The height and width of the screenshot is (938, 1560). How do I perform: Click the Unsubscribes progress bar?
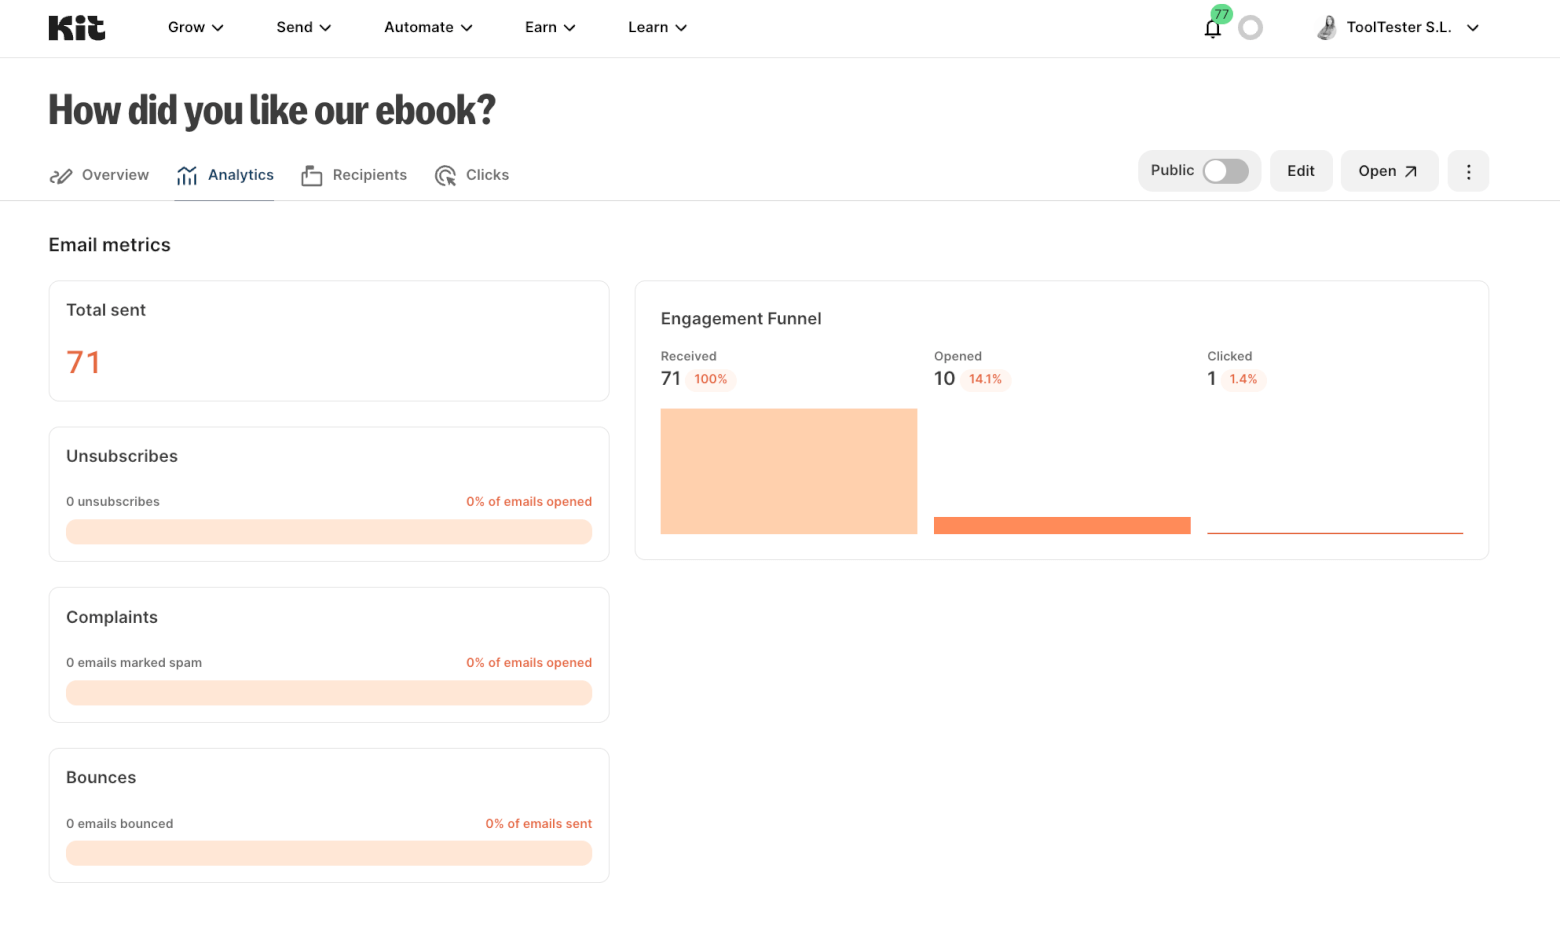tap(329, 532)
